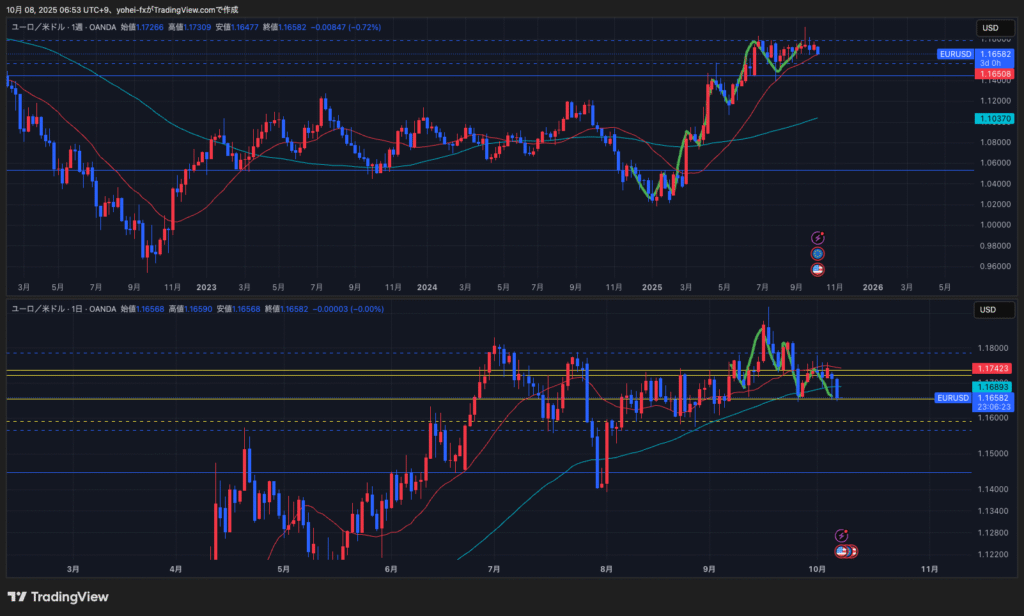Click the 2024 label on weekly time axis

[x=428, y=286]
